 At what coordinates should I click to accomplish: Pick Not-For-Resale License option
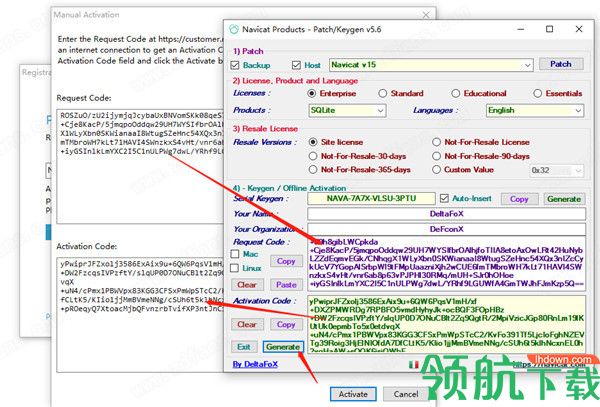coord(436,142)
